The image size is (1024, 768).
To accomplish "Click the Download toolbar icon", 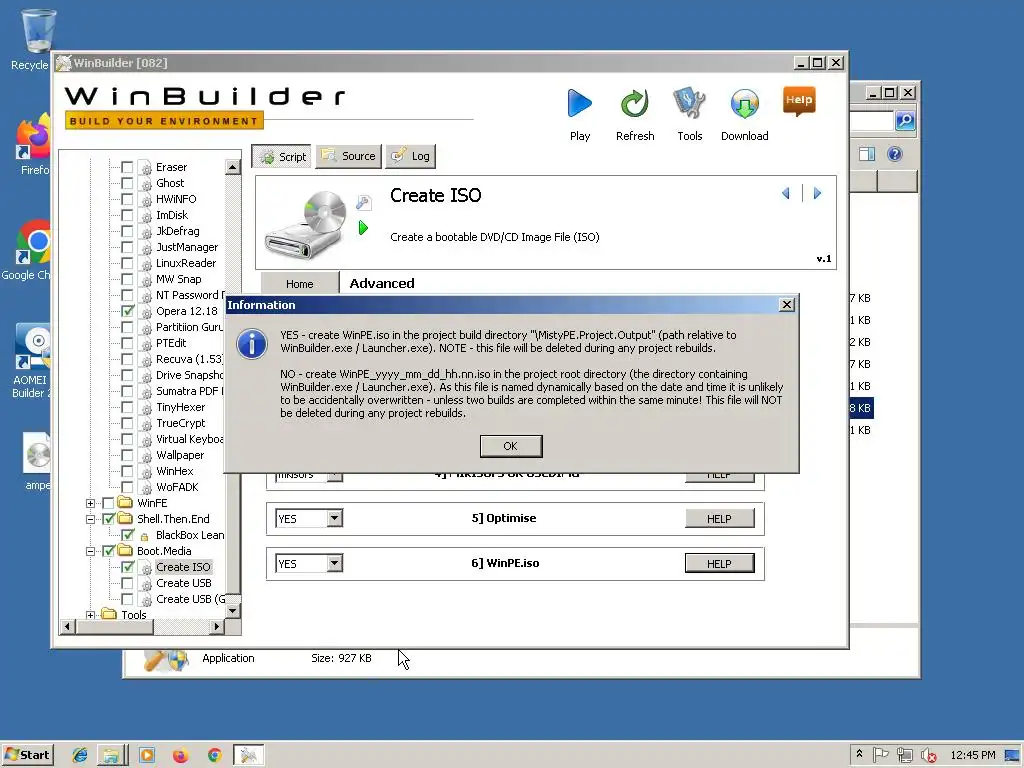I will 744,104.
